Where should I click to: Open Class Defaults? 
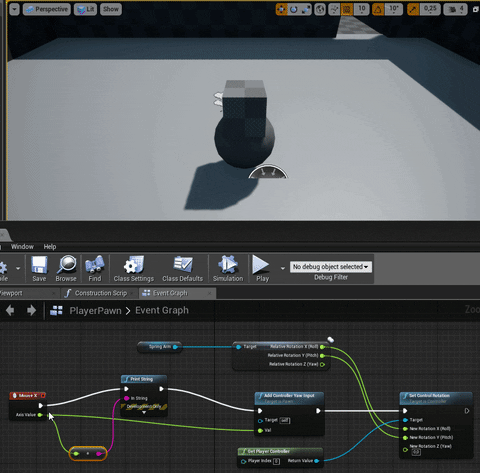182,269
